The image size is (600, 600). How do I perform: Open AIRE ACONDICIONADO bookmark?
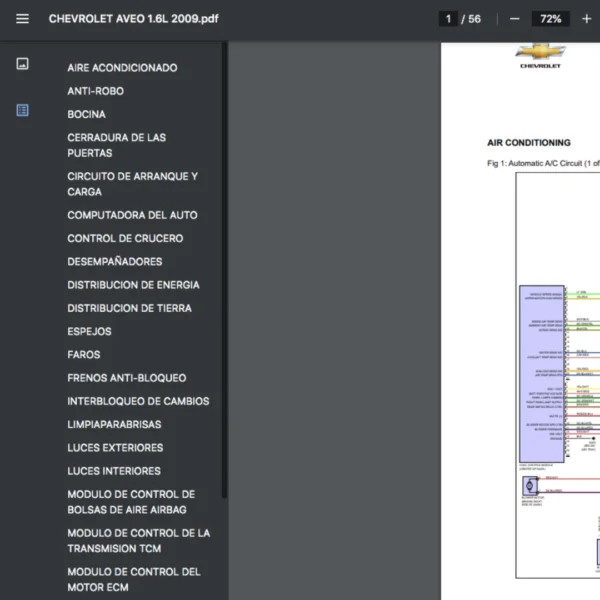click(122, 68)
